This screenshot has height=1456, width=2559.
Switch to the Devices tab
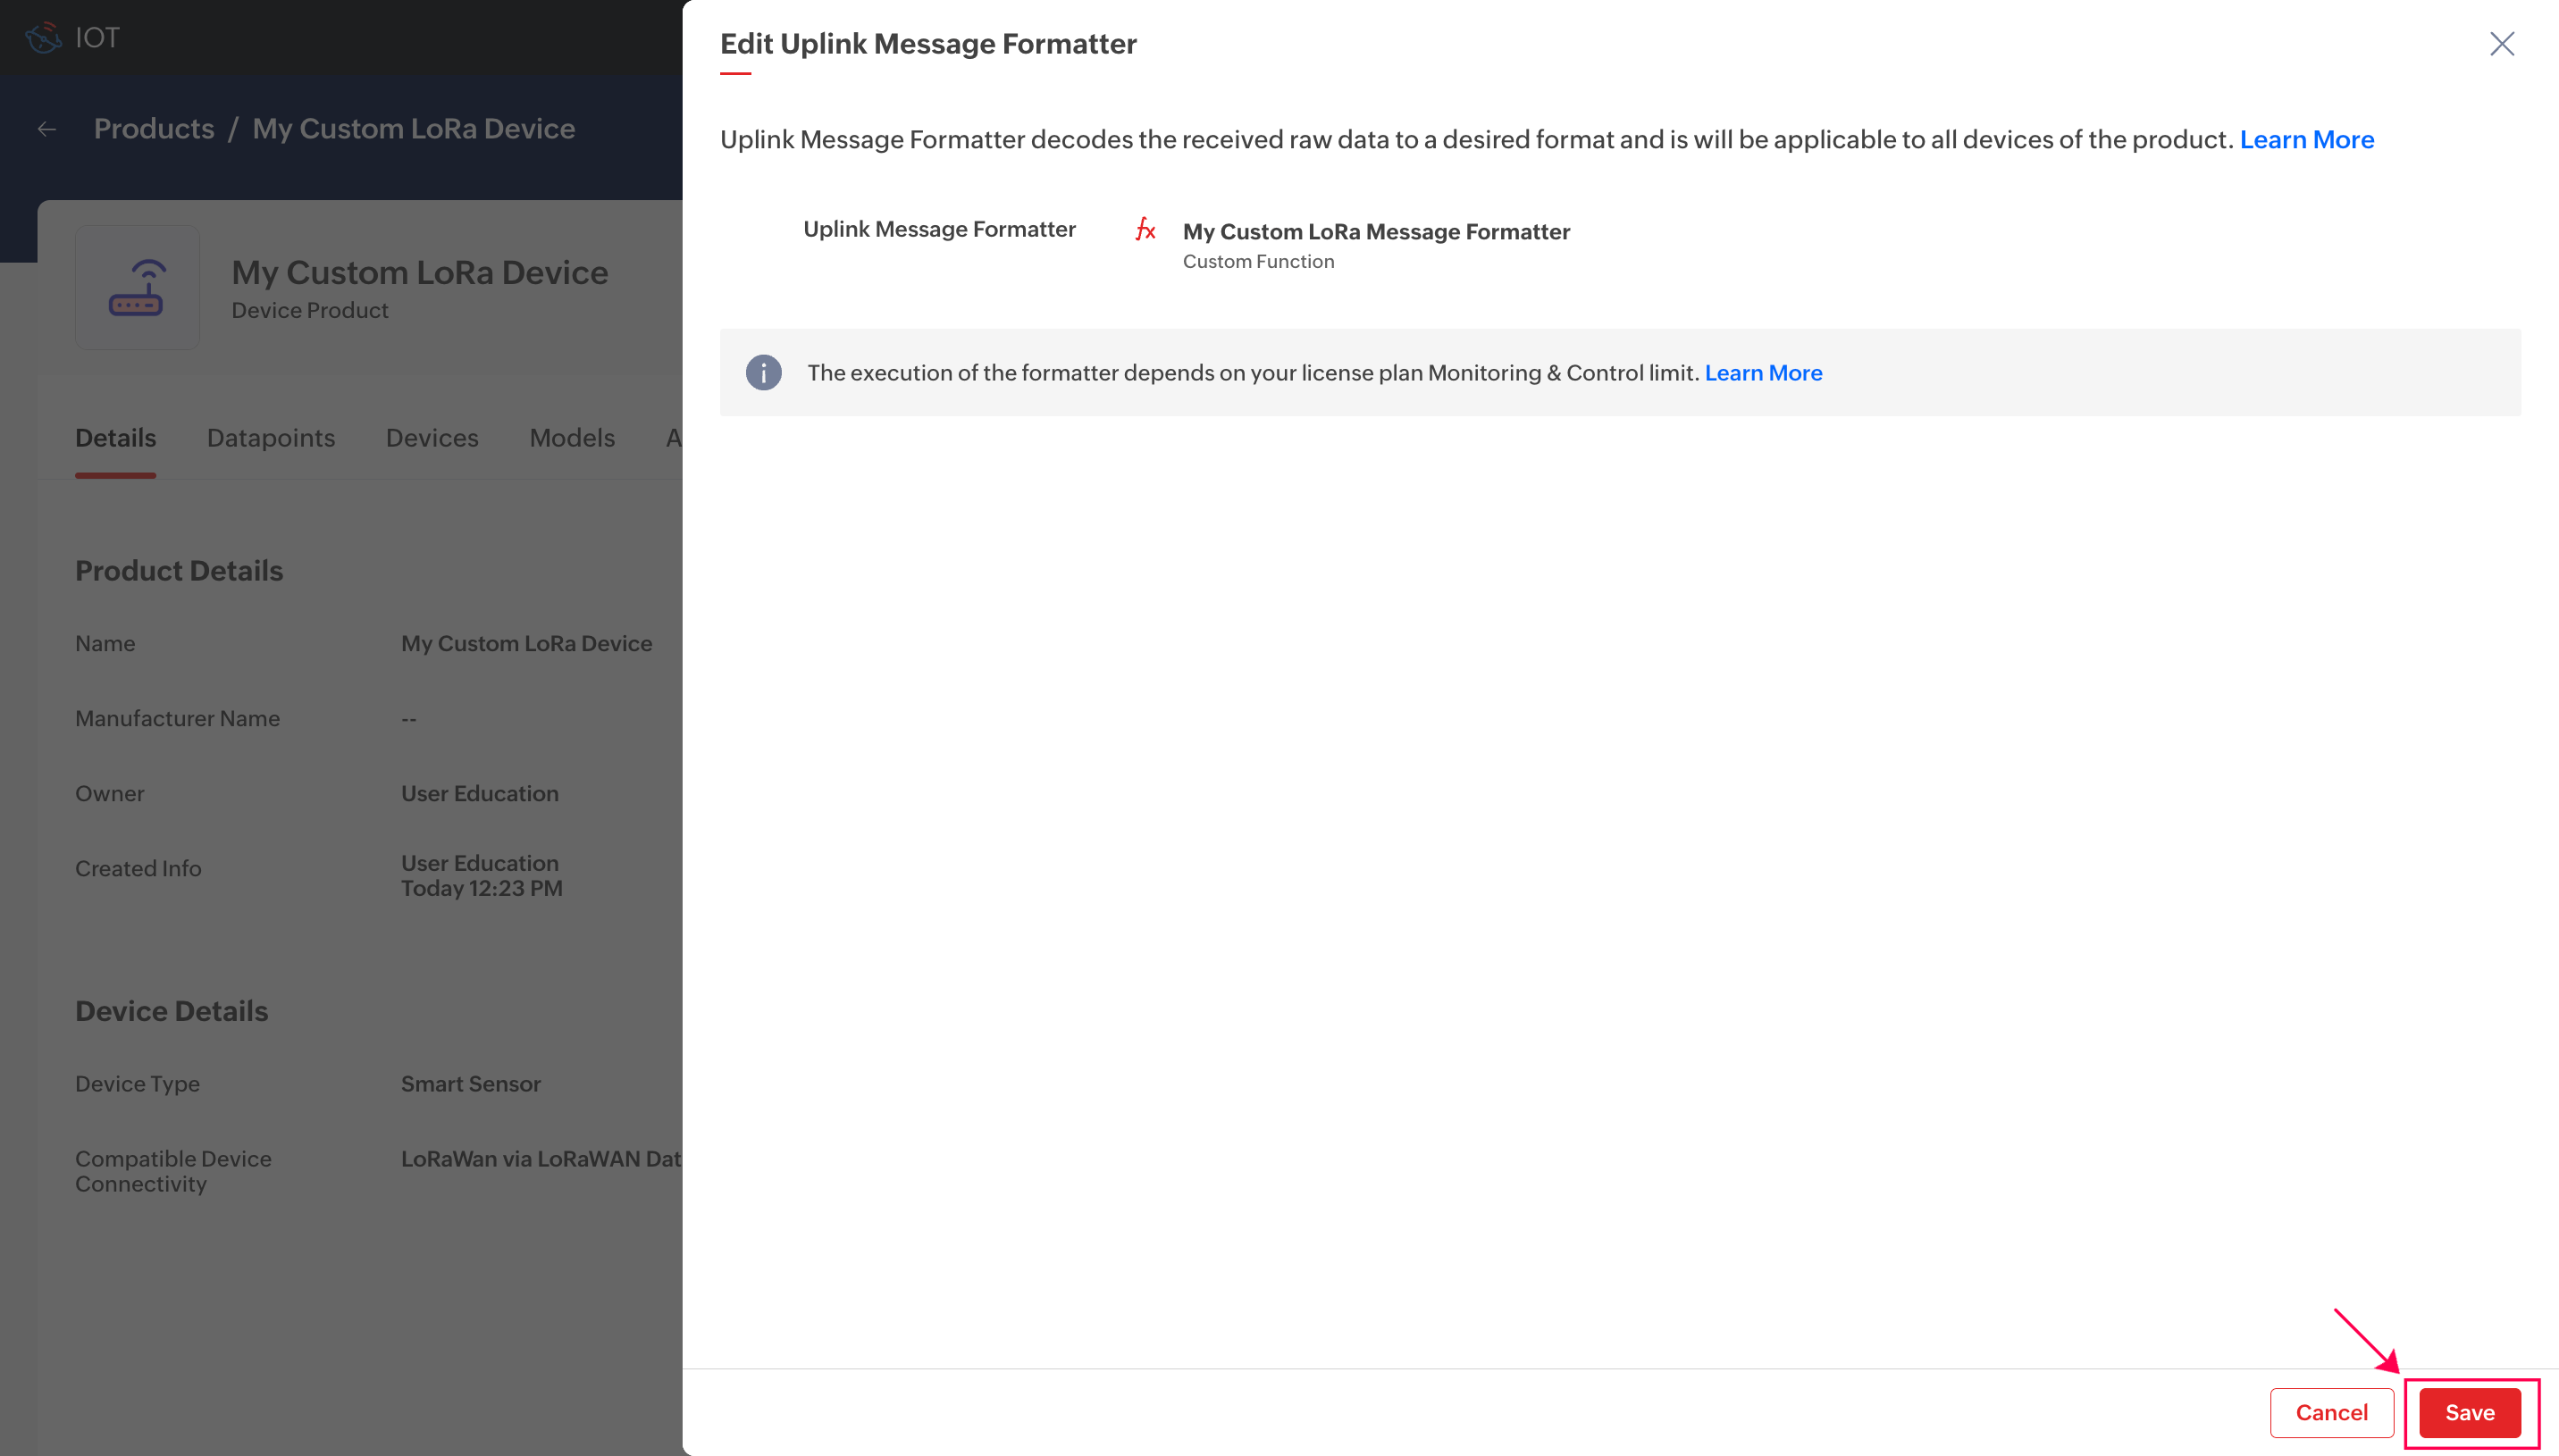click(x=432, y=438)
